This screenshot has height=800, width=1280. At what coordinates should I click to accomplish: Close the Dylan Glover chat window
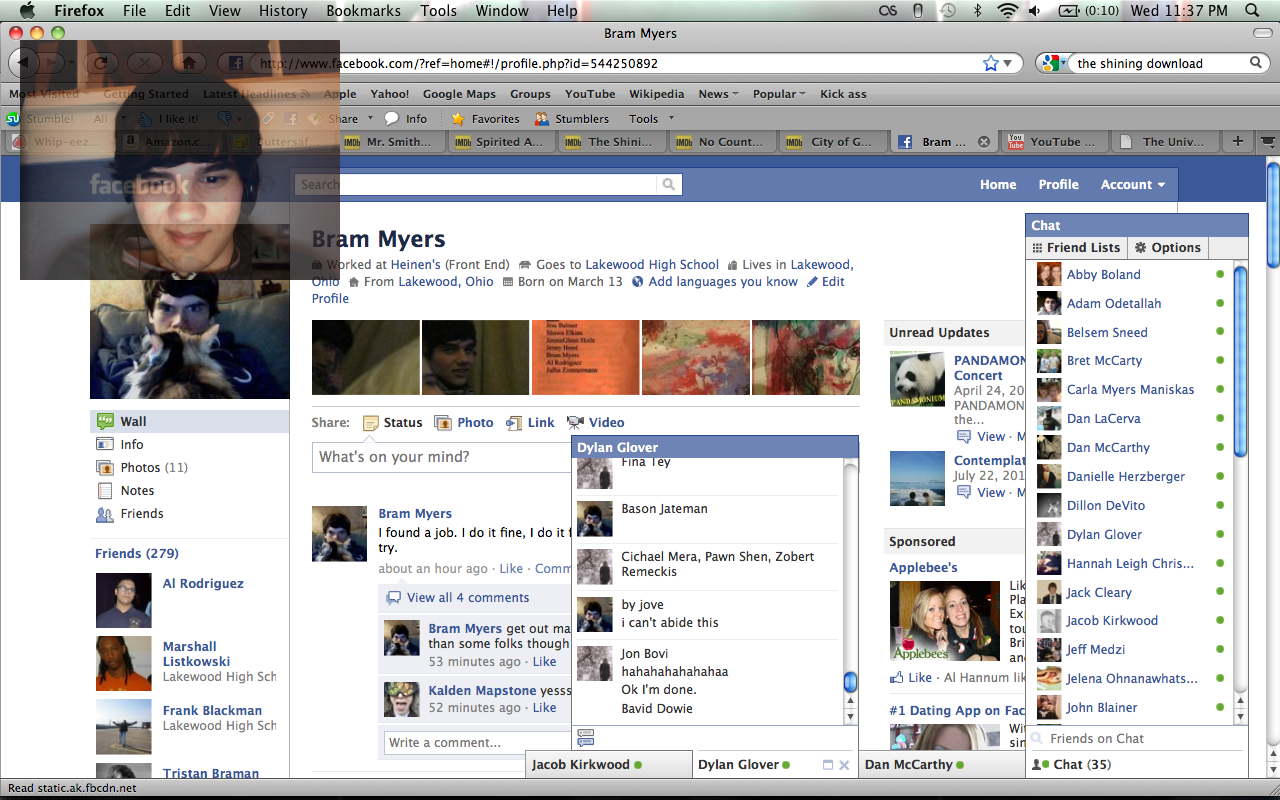tap(845, 765)
